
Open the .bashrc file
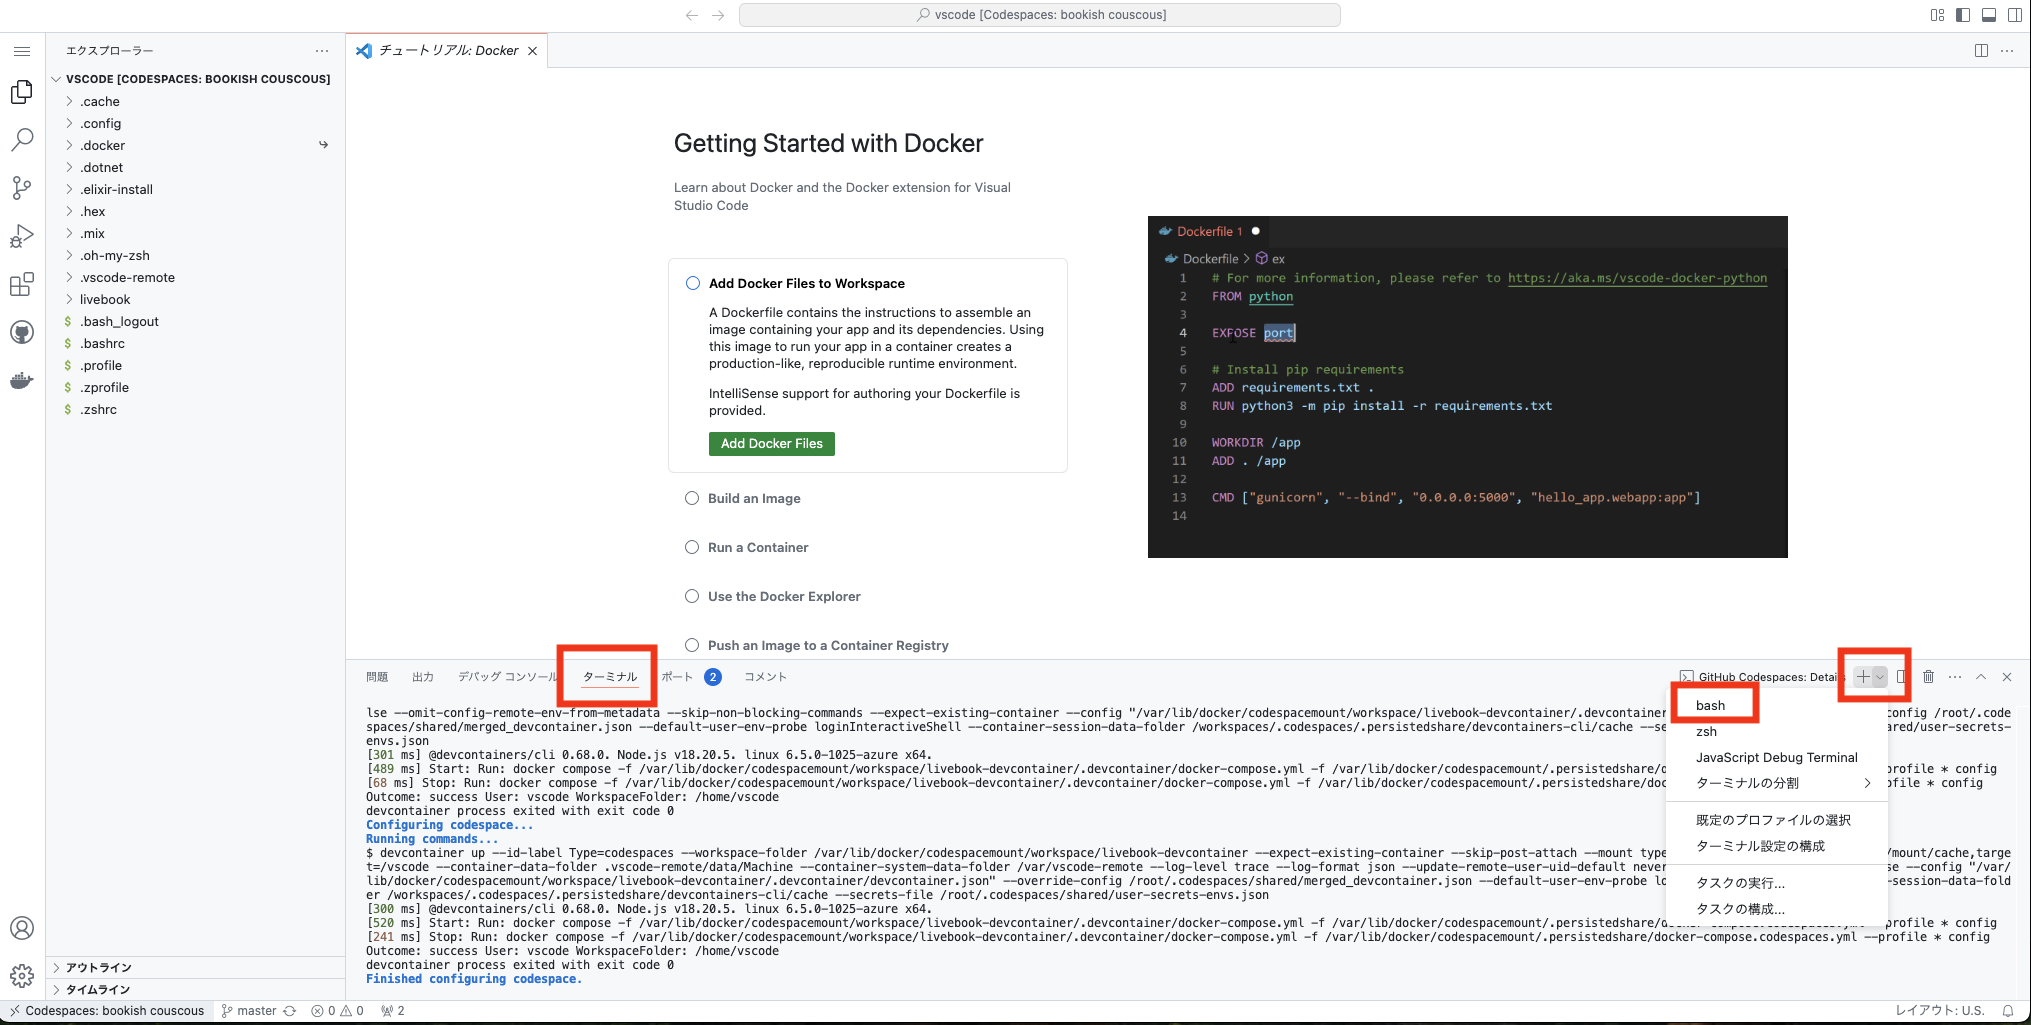click(x=195, y=344)
